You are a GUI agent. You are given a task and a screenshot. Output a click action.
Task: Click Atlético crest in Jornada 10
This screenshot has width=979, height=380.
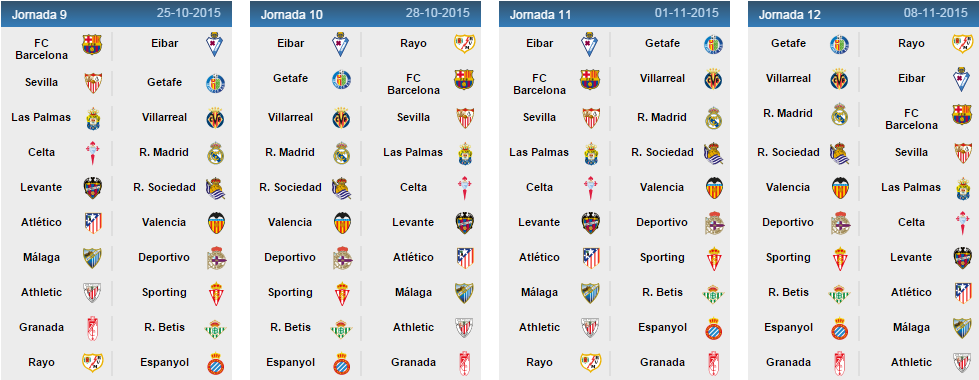pos(465,258)
